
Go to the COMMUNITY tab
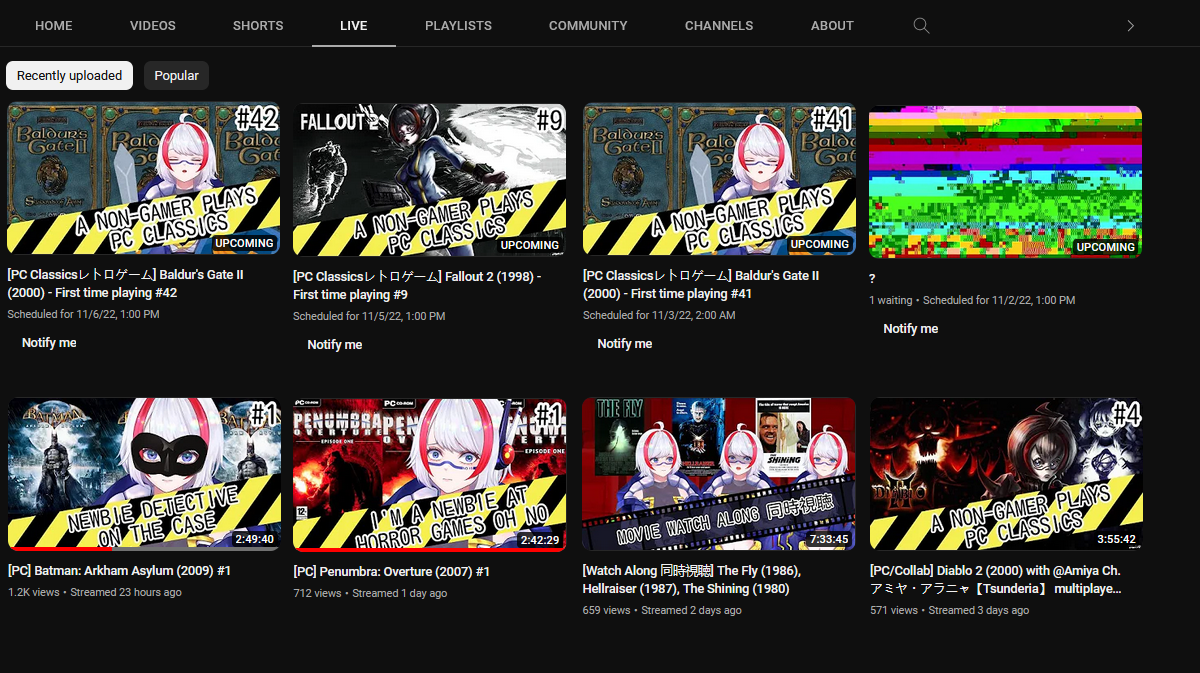tap(588, 25)
